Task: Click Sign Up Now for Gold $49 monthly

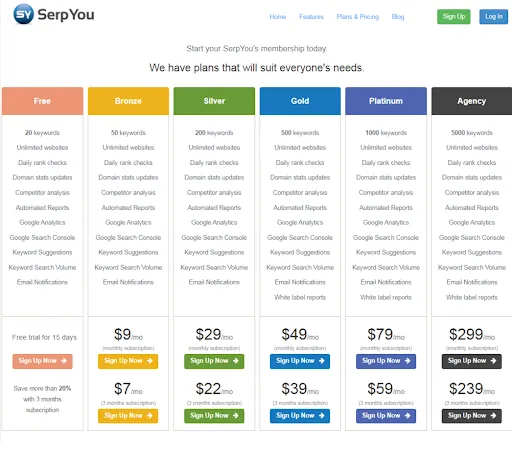Action: (x=300, y=361)
